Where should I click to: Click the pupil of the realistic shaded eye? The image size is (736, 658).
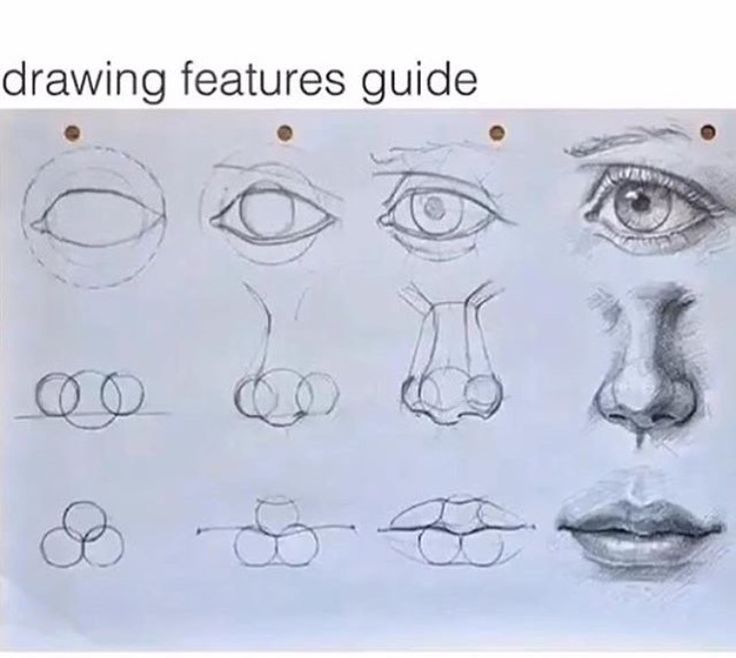(x=638, y=205)
